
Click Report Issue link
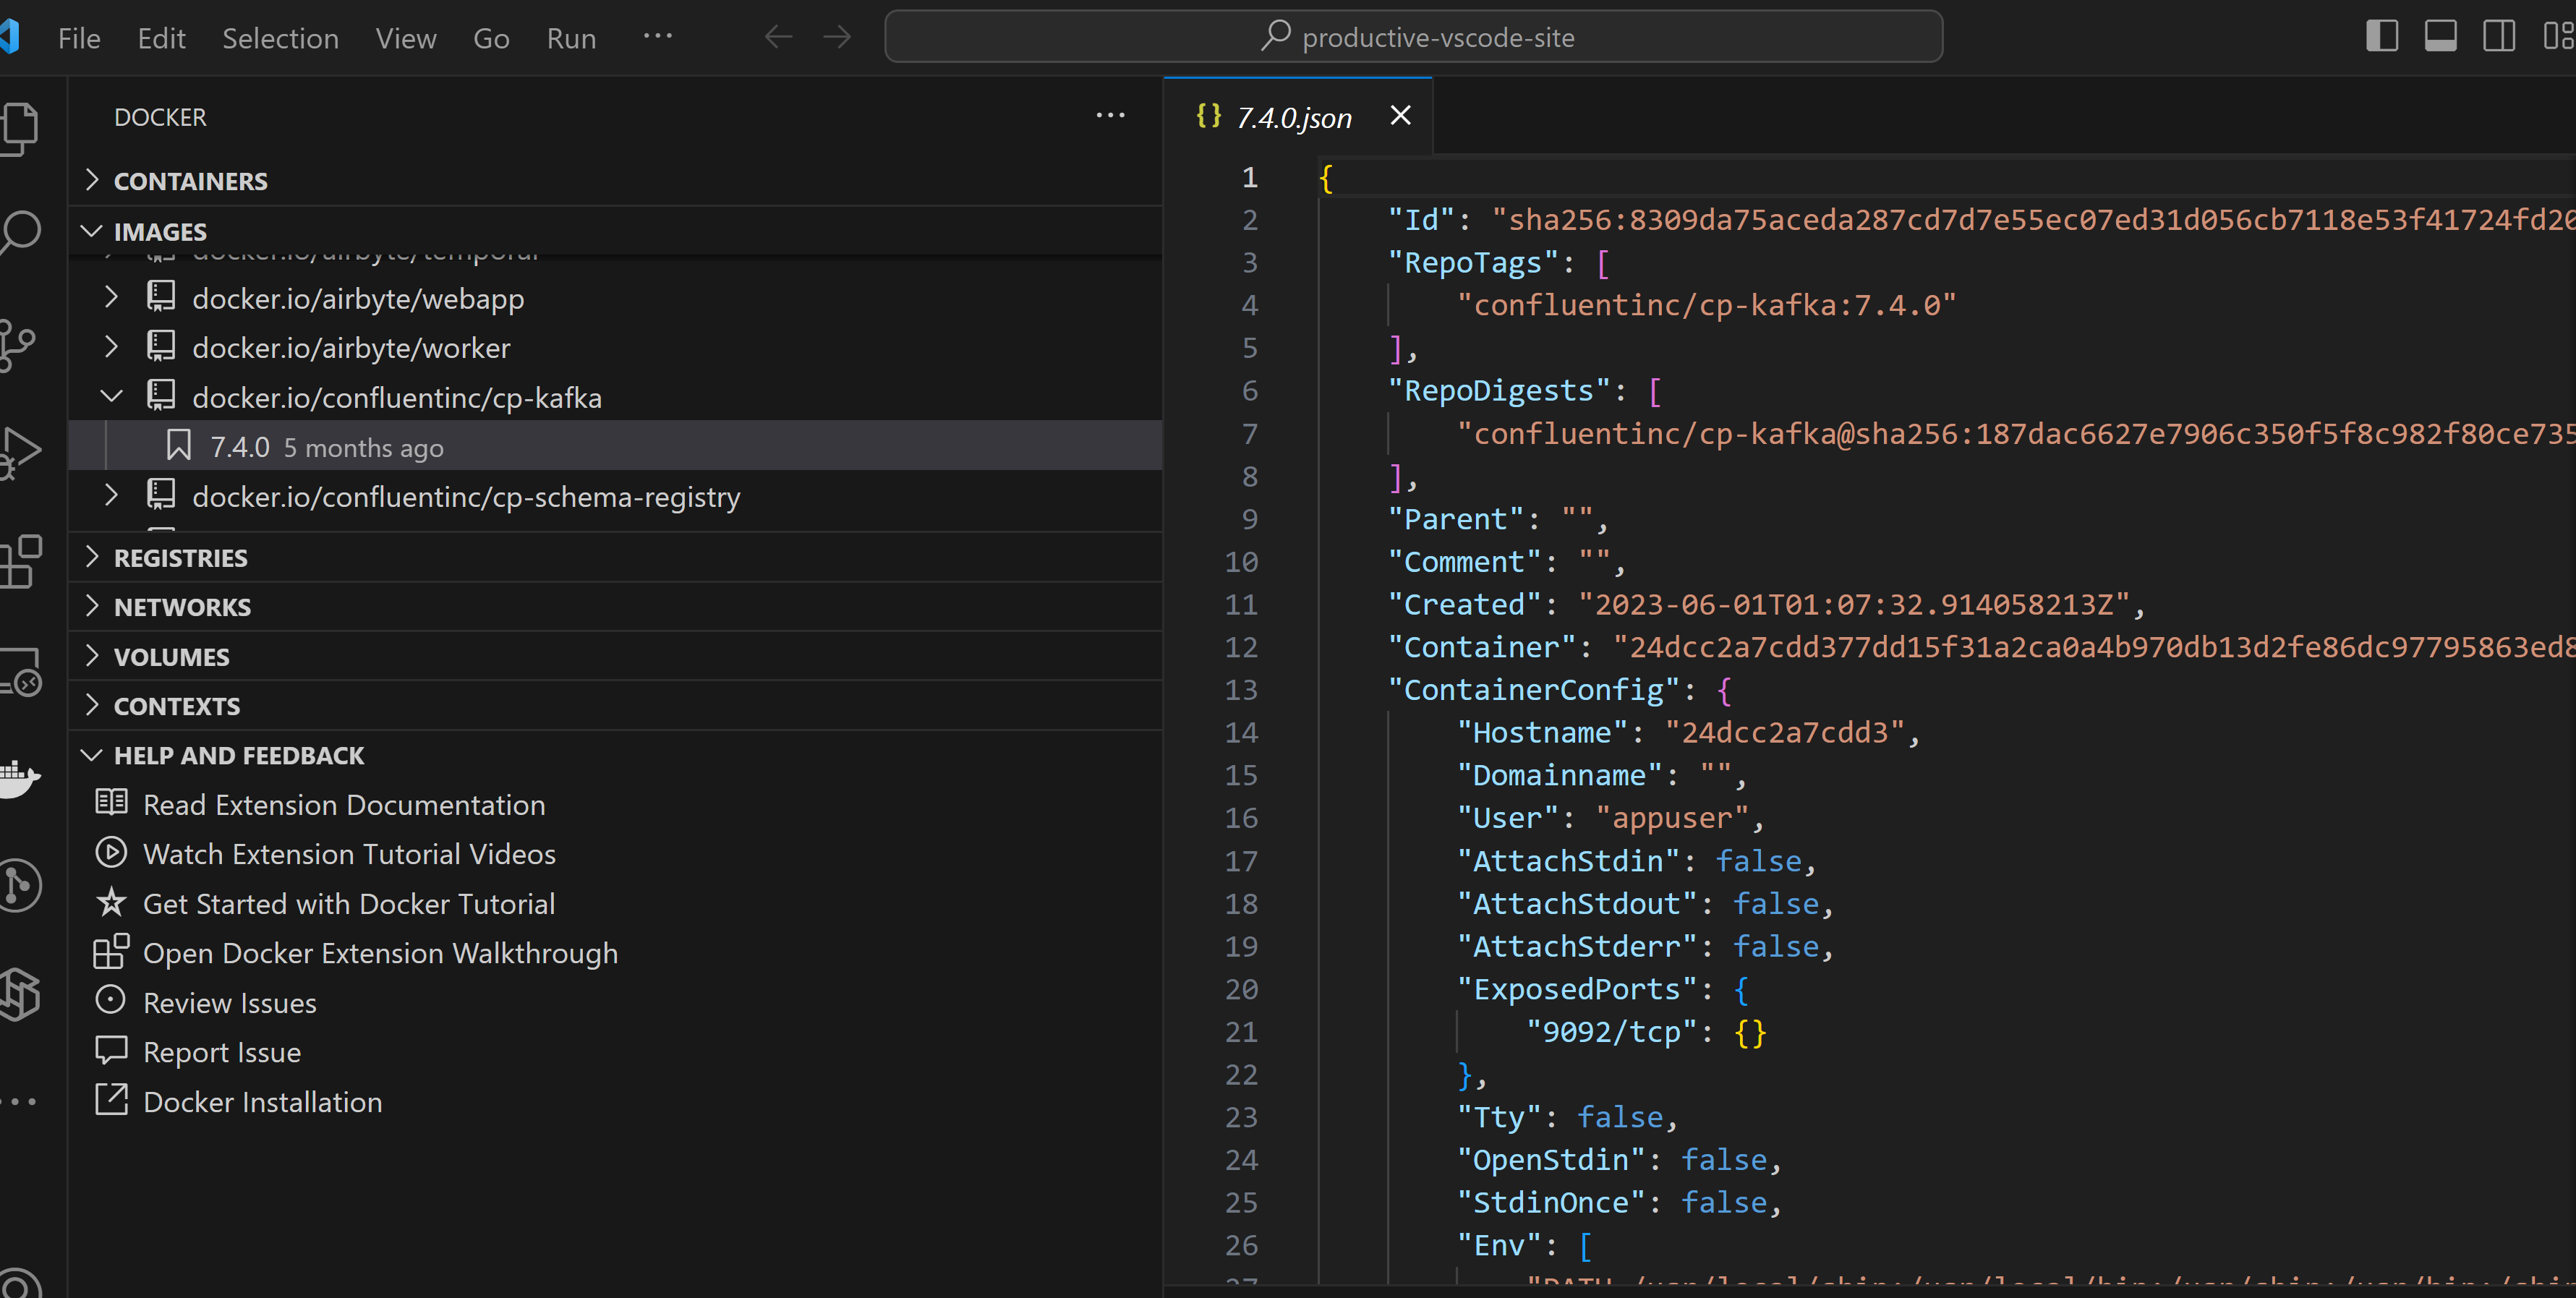point(222,1052)
